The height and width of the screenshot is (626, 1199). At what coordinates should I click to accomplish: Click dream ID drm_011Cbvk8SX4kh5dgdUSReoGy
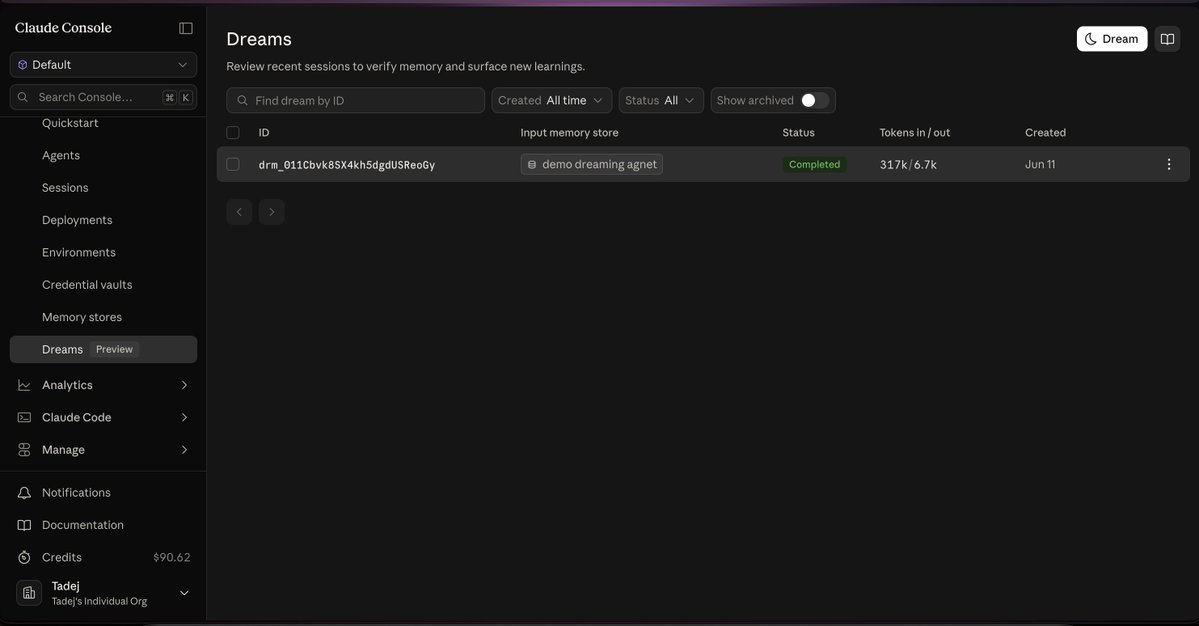pyautogui.click(x=346, y=165)
